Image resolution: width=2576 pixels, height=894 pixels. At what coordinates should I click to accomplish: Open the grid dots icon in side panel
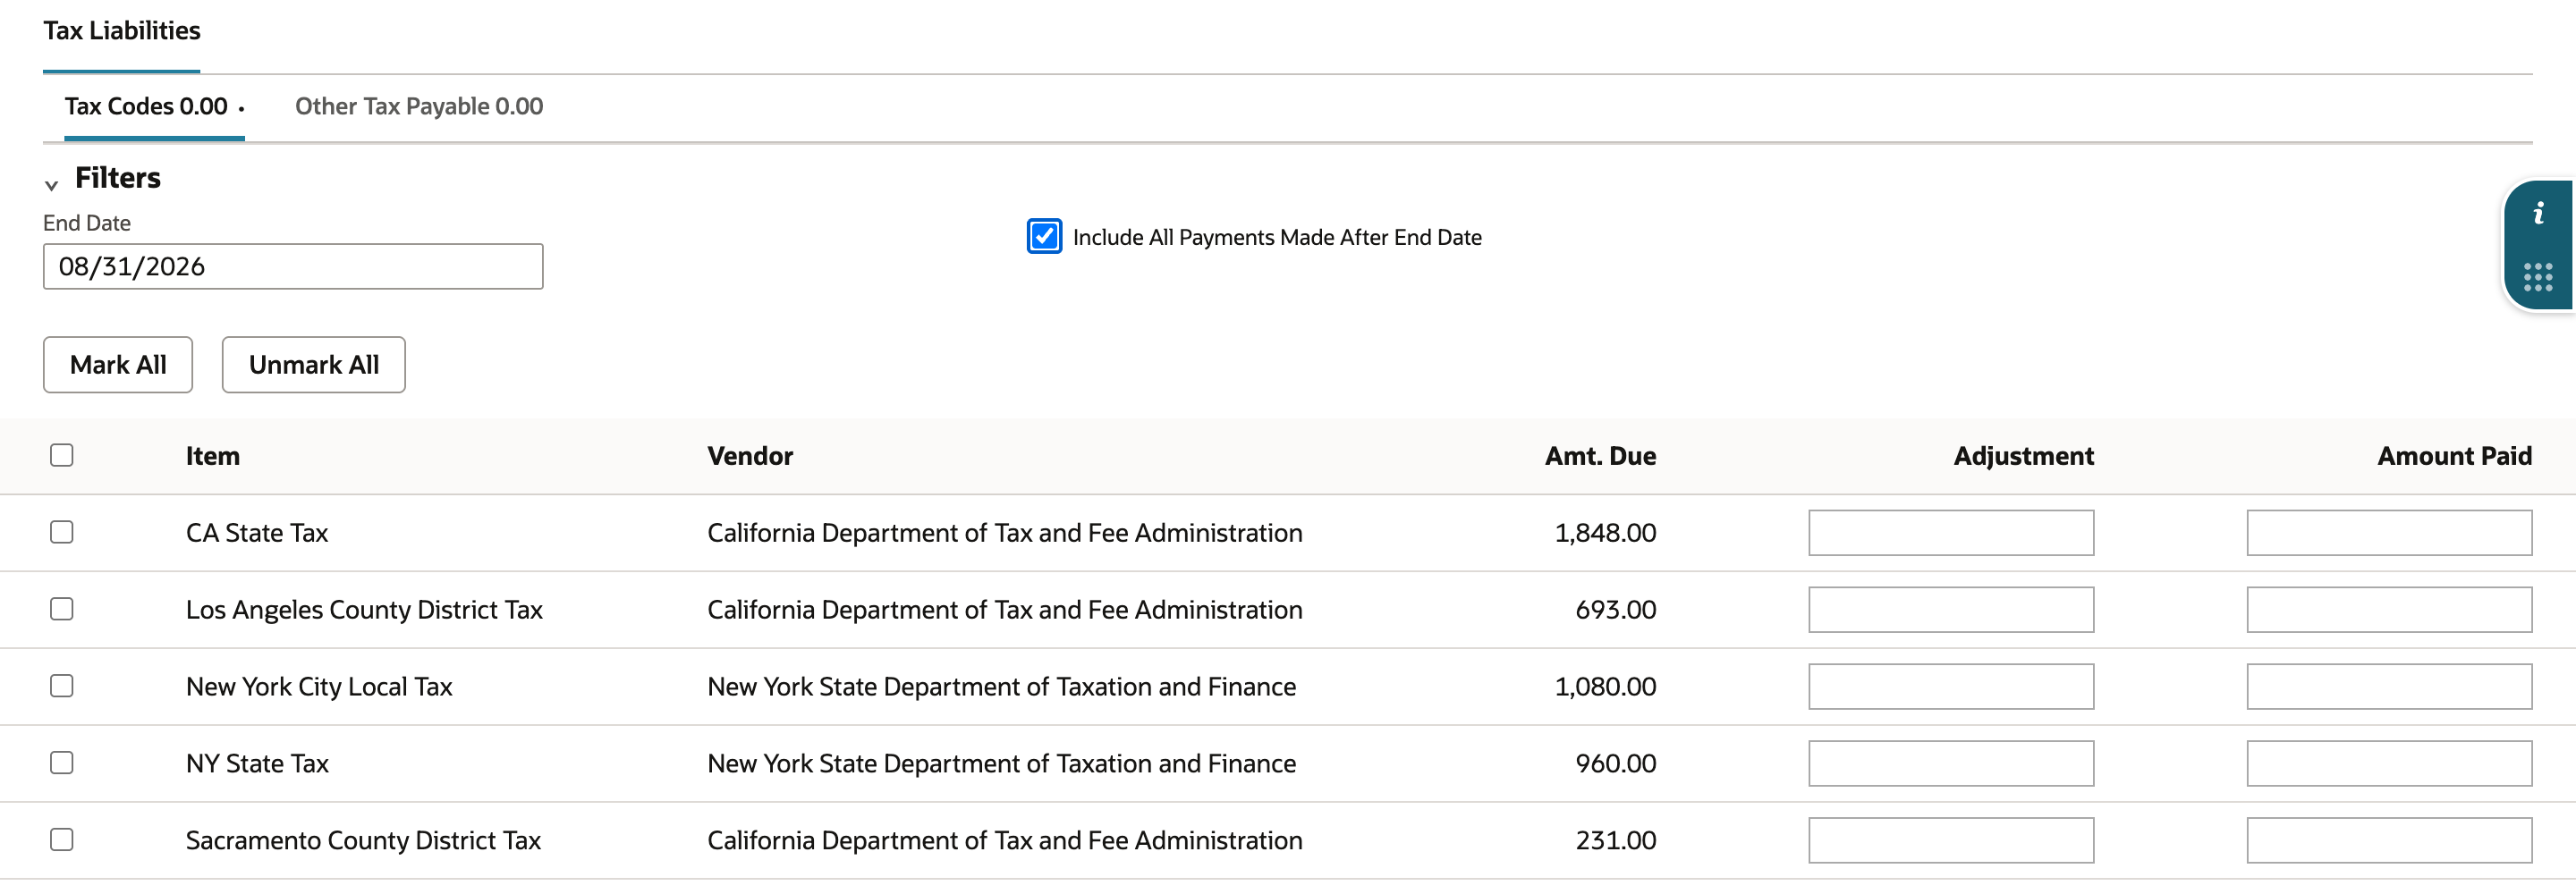[2538, 277]
